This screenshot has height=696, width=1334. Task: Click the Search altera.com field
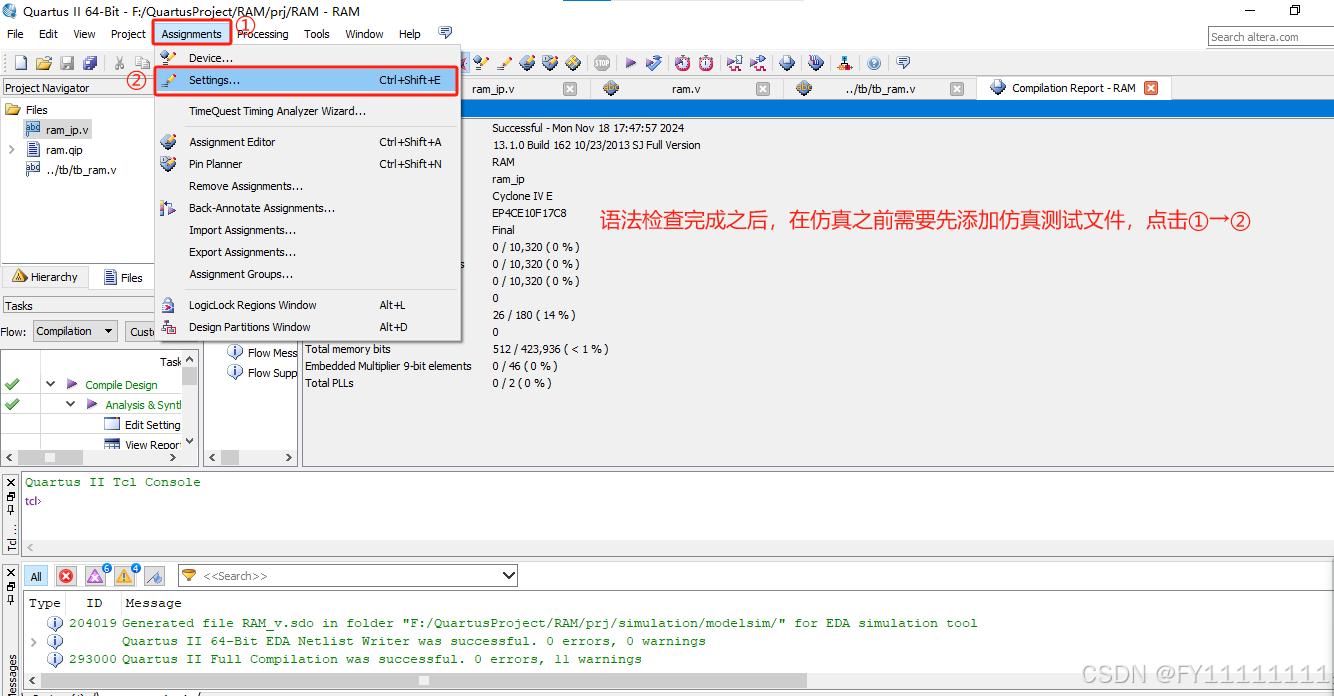1270,37
